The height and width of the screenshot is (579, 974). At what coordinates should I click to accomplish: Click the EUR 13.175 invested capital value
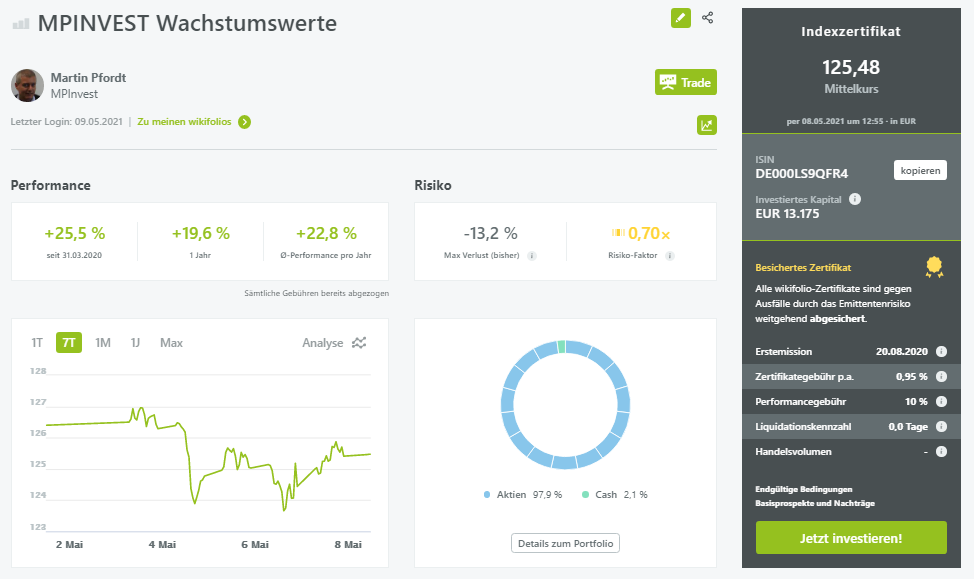point(787,214)
